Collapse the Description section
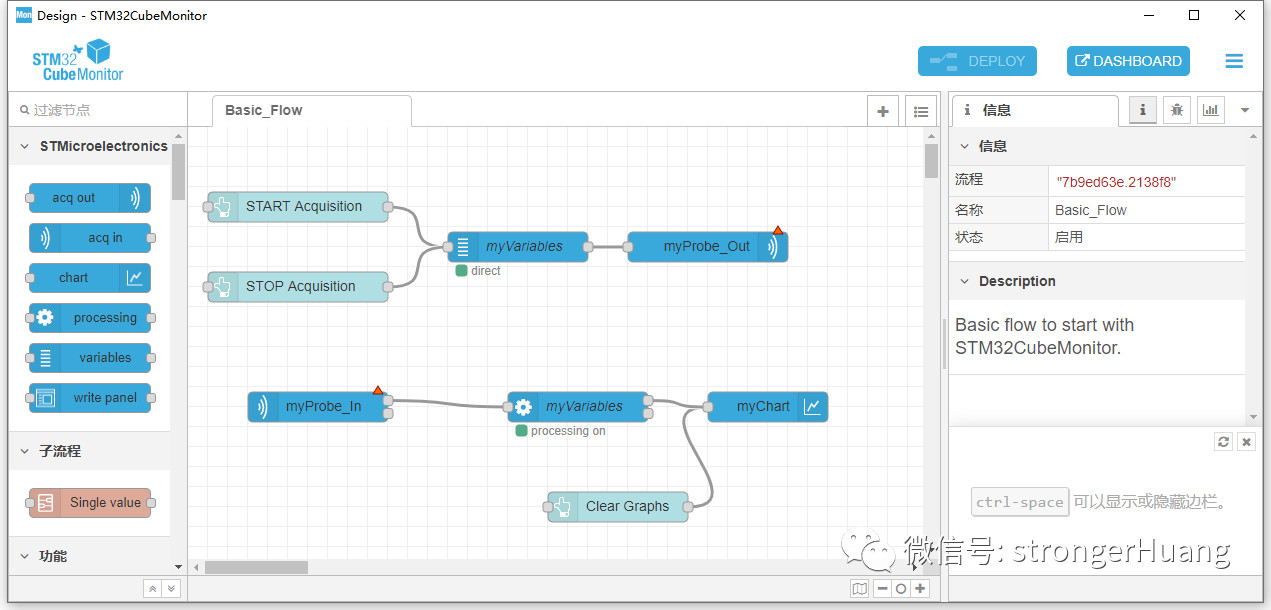This screenshot has width=1271, height=610. [x=1096, y=281]
